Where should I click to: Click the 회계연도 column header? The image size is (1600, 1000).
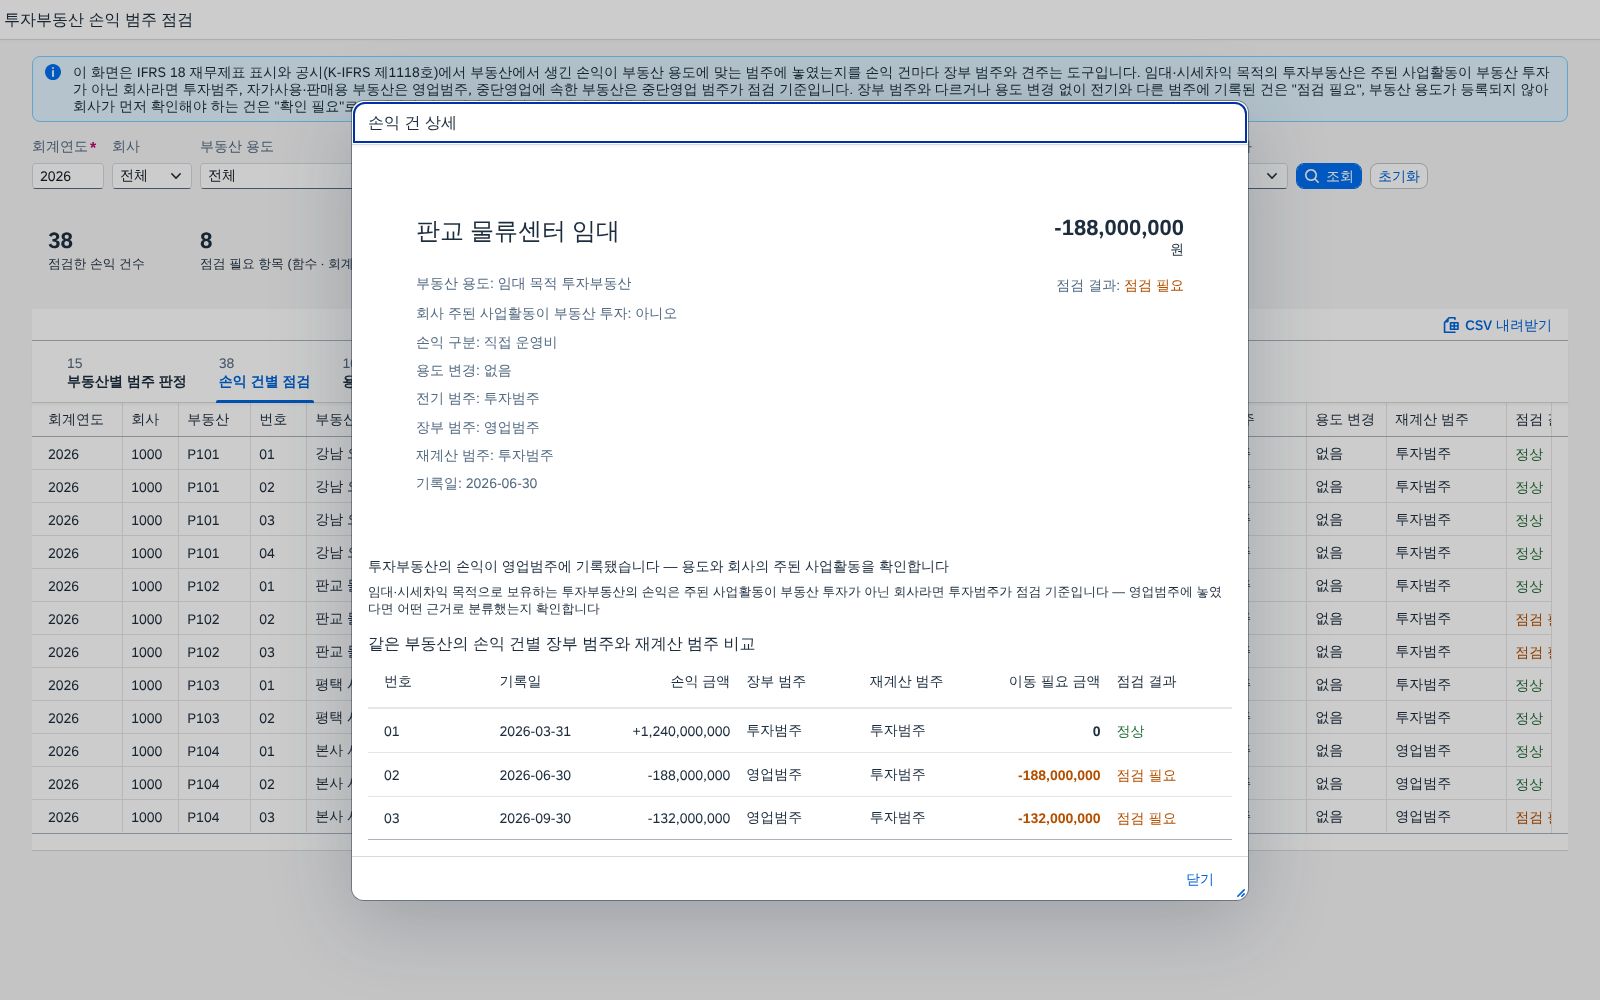click(x=76, y=420)
